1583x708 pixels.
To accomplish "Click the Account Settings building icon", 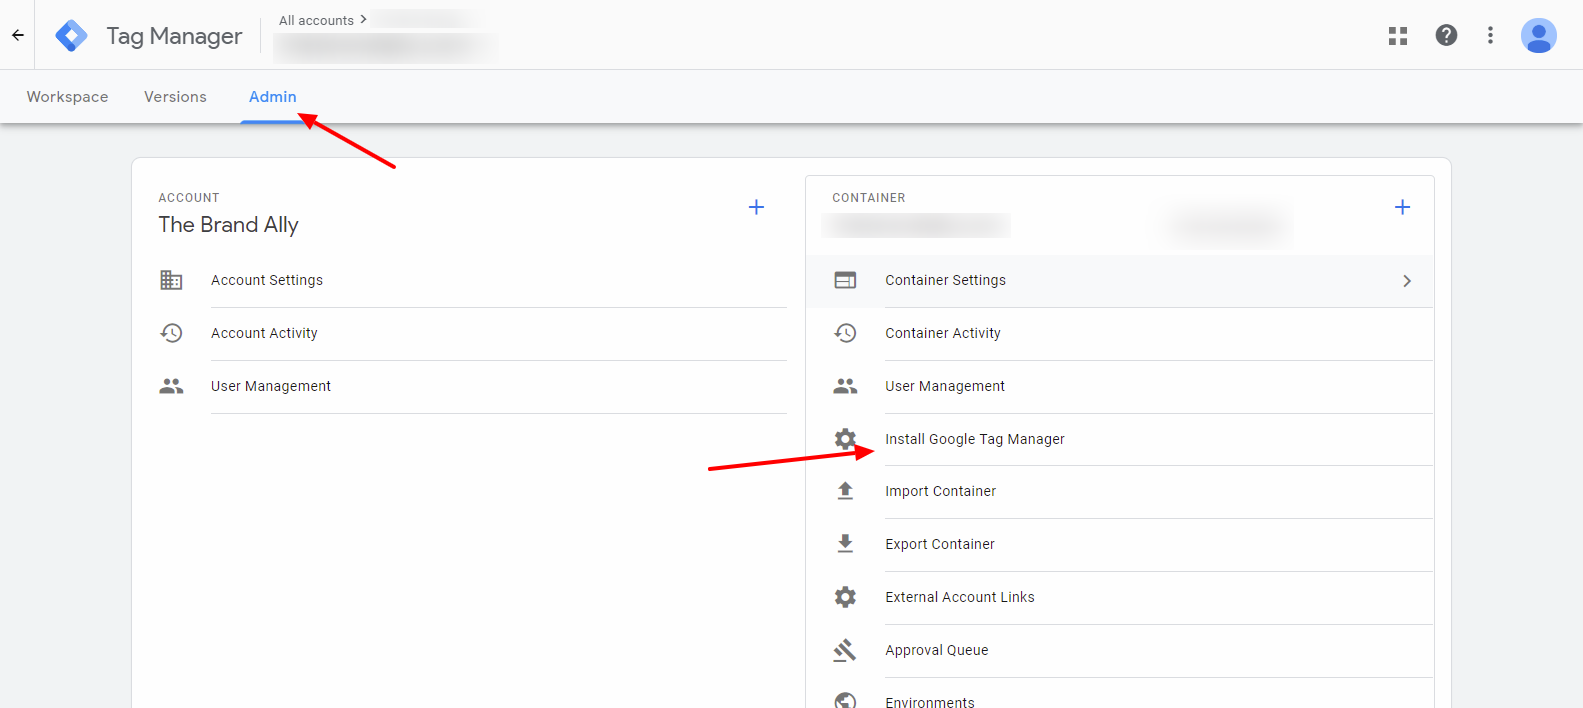I will click(171, 280).
